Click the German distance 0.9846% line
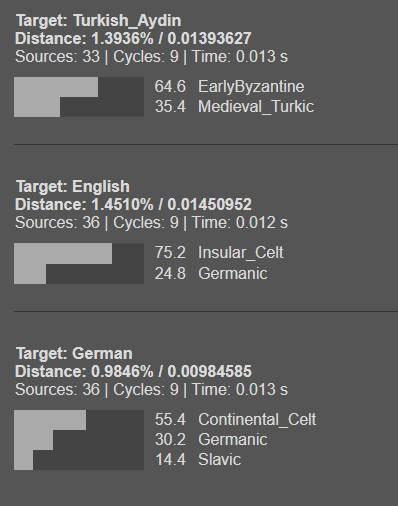The height and width of the screenshot is (506, 398). click(x=133, y=371)
